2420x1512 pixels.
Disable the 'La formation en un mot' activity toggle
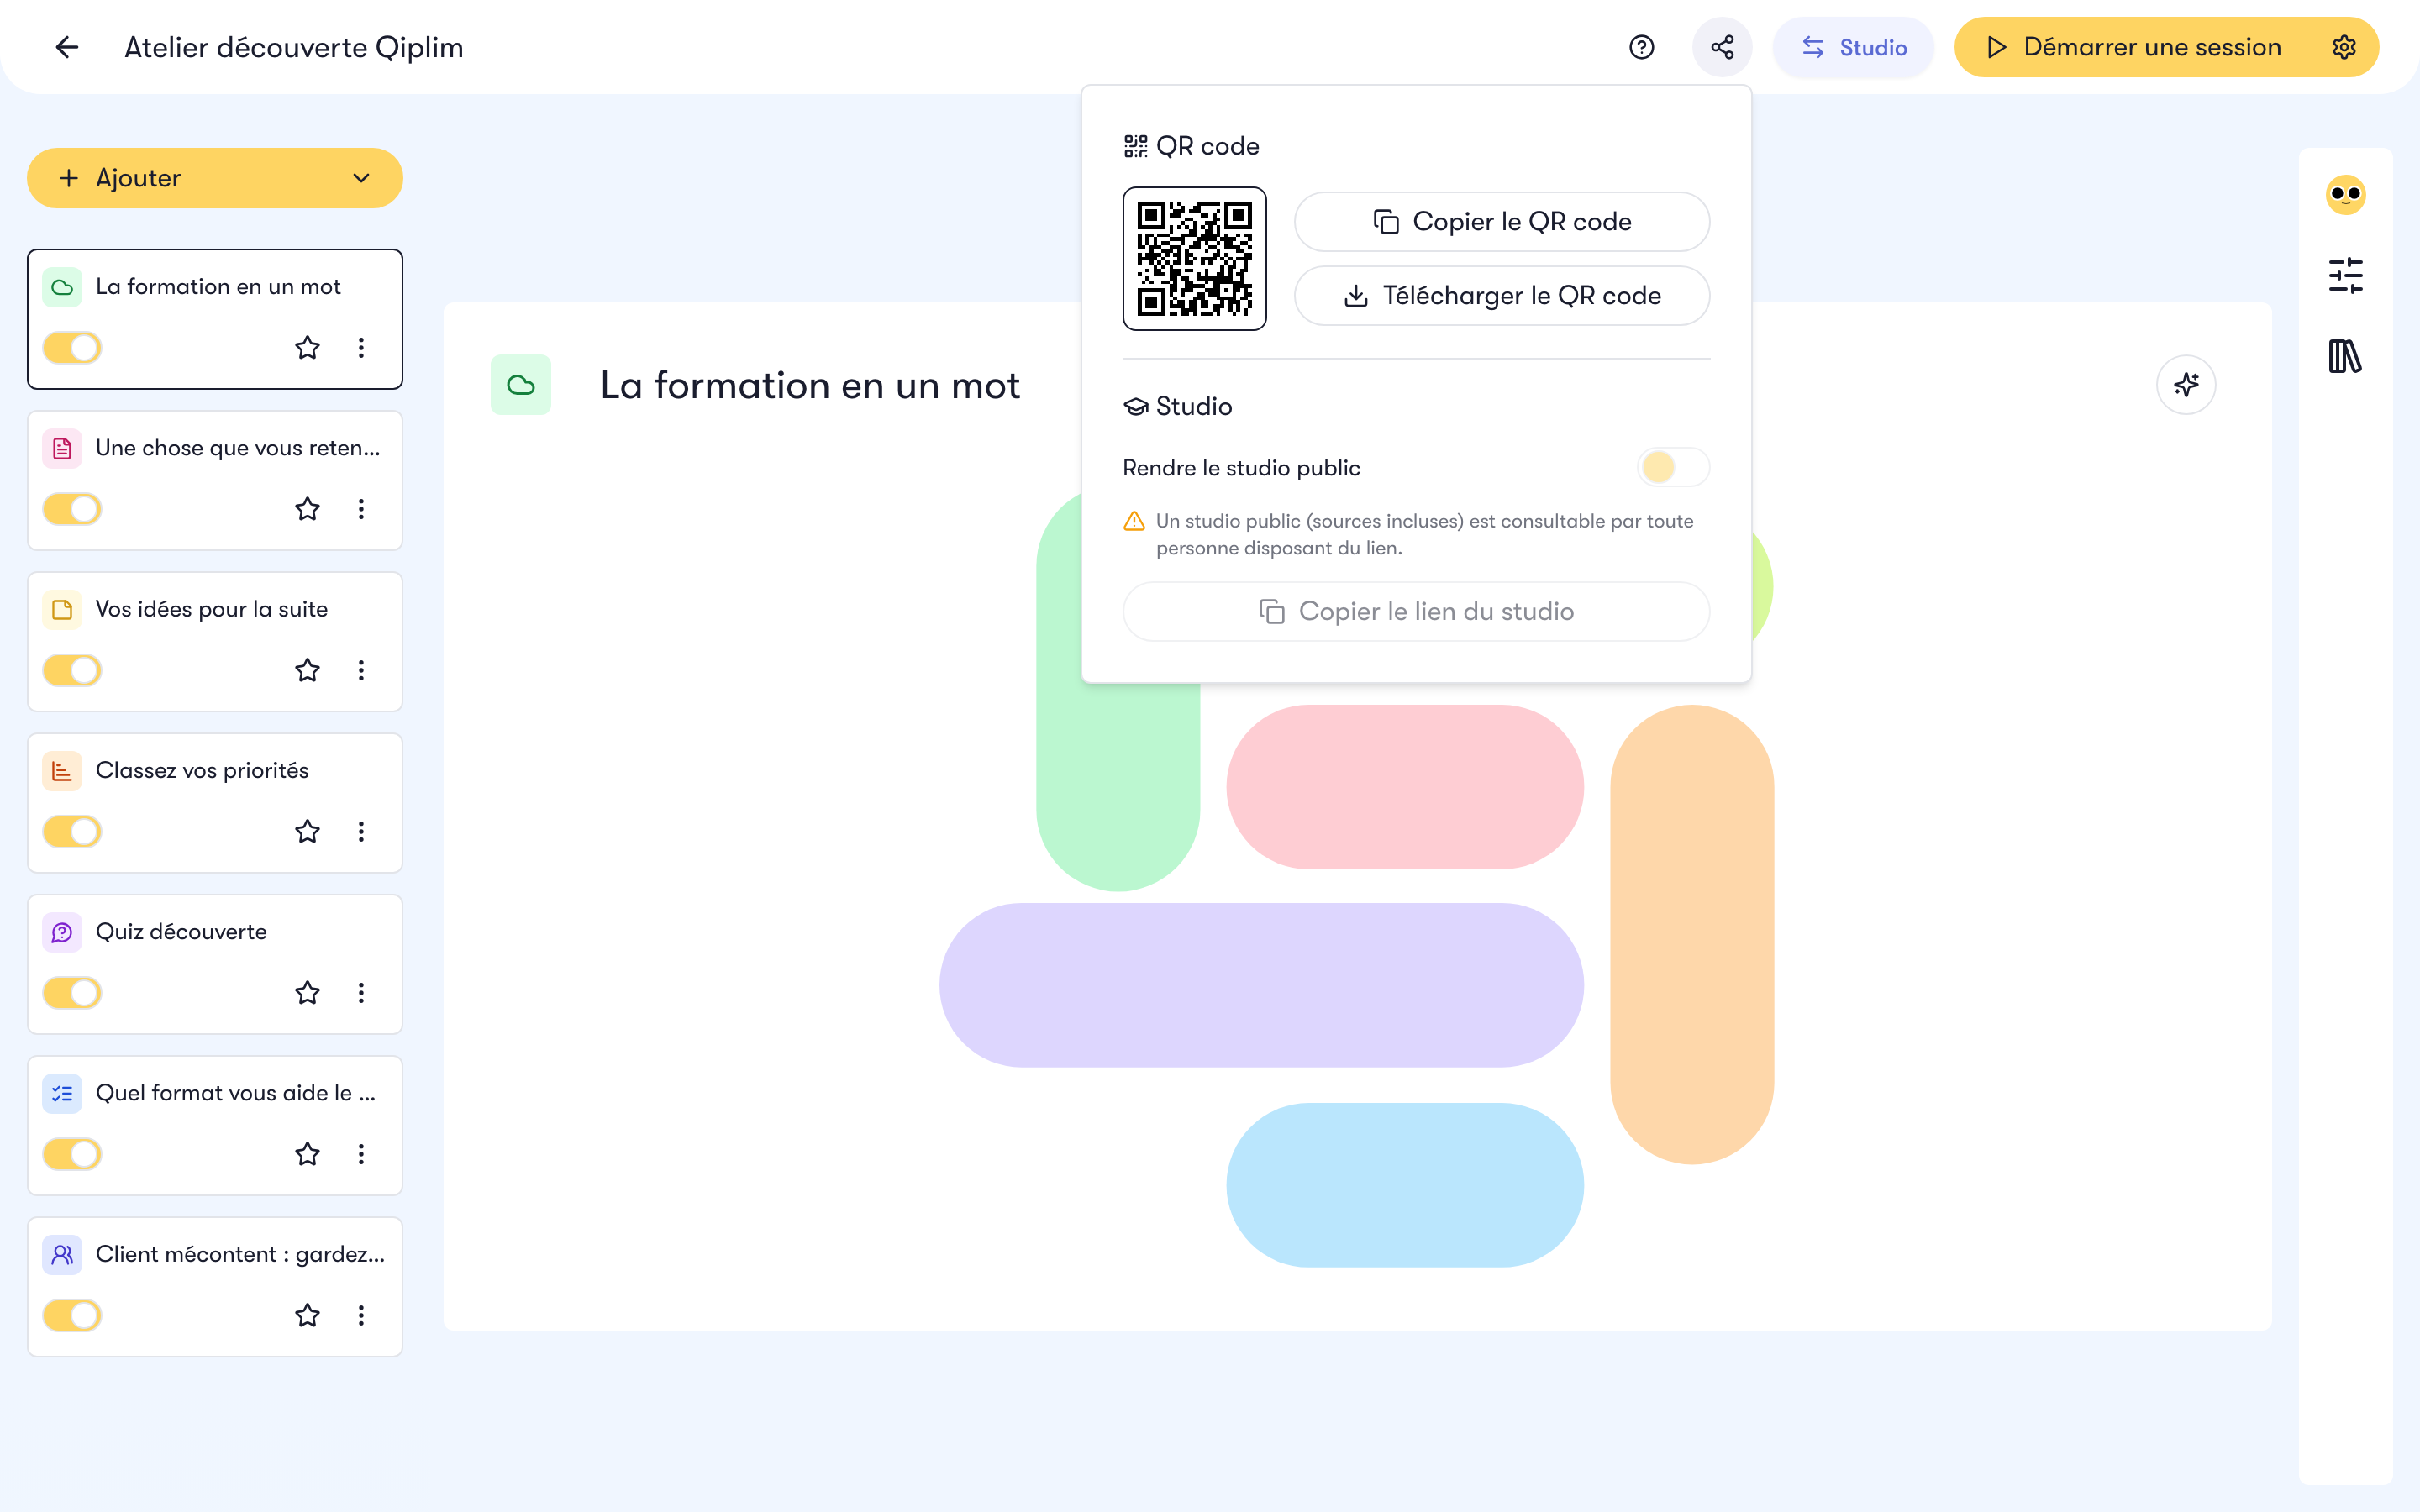click(72, 348)
